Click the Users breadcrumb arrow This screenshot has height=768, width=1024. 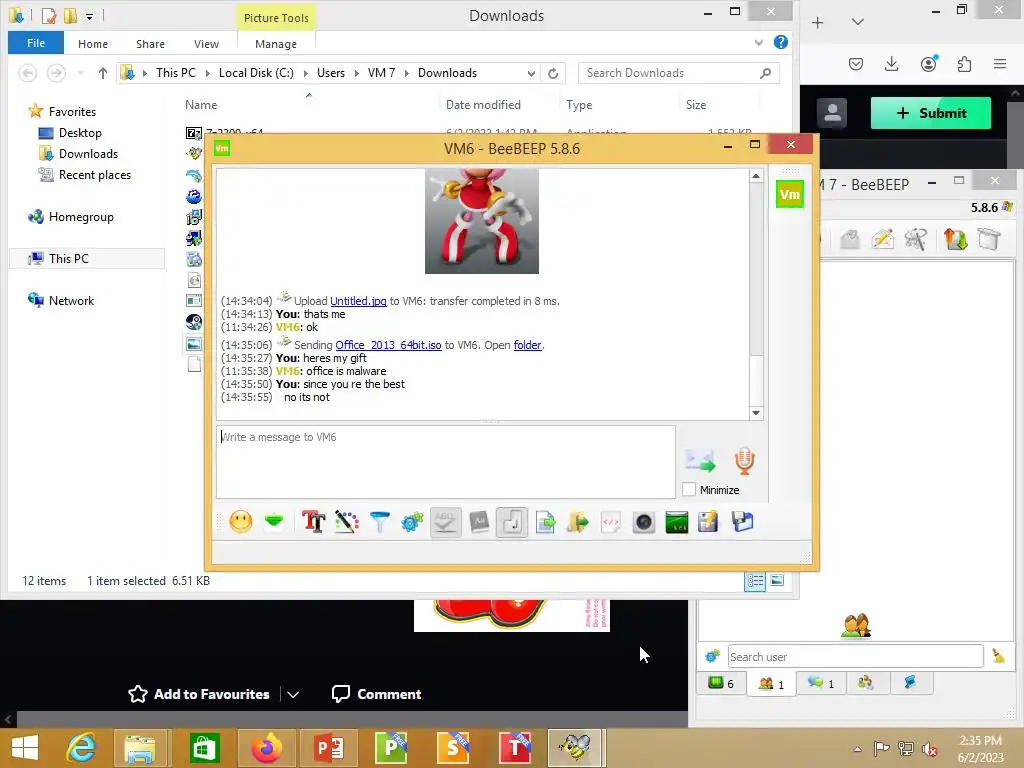[357, 73]
